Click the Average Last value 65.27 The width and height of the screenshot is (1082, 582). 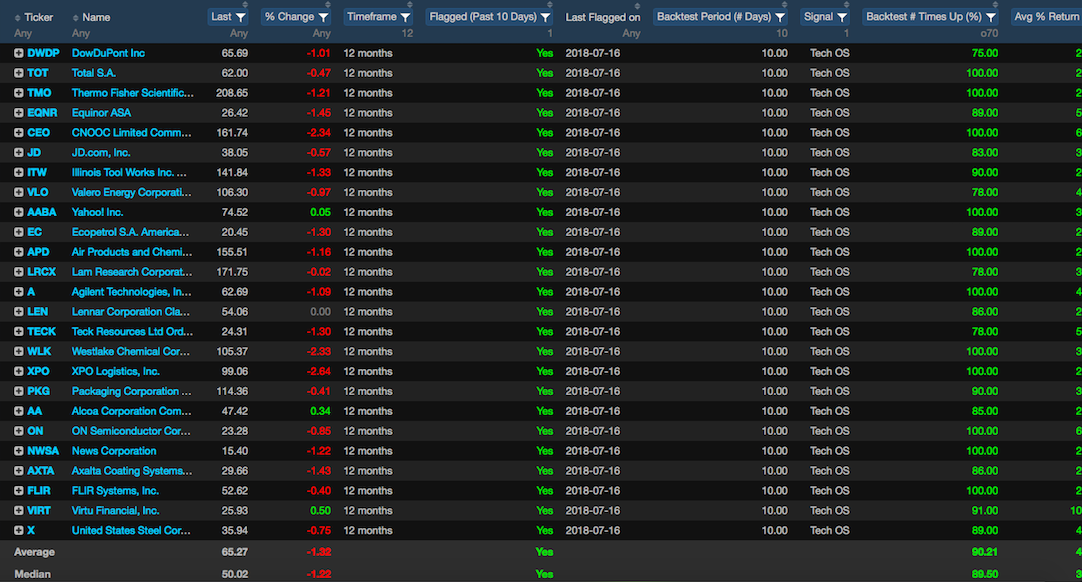[x=235, y=552]
